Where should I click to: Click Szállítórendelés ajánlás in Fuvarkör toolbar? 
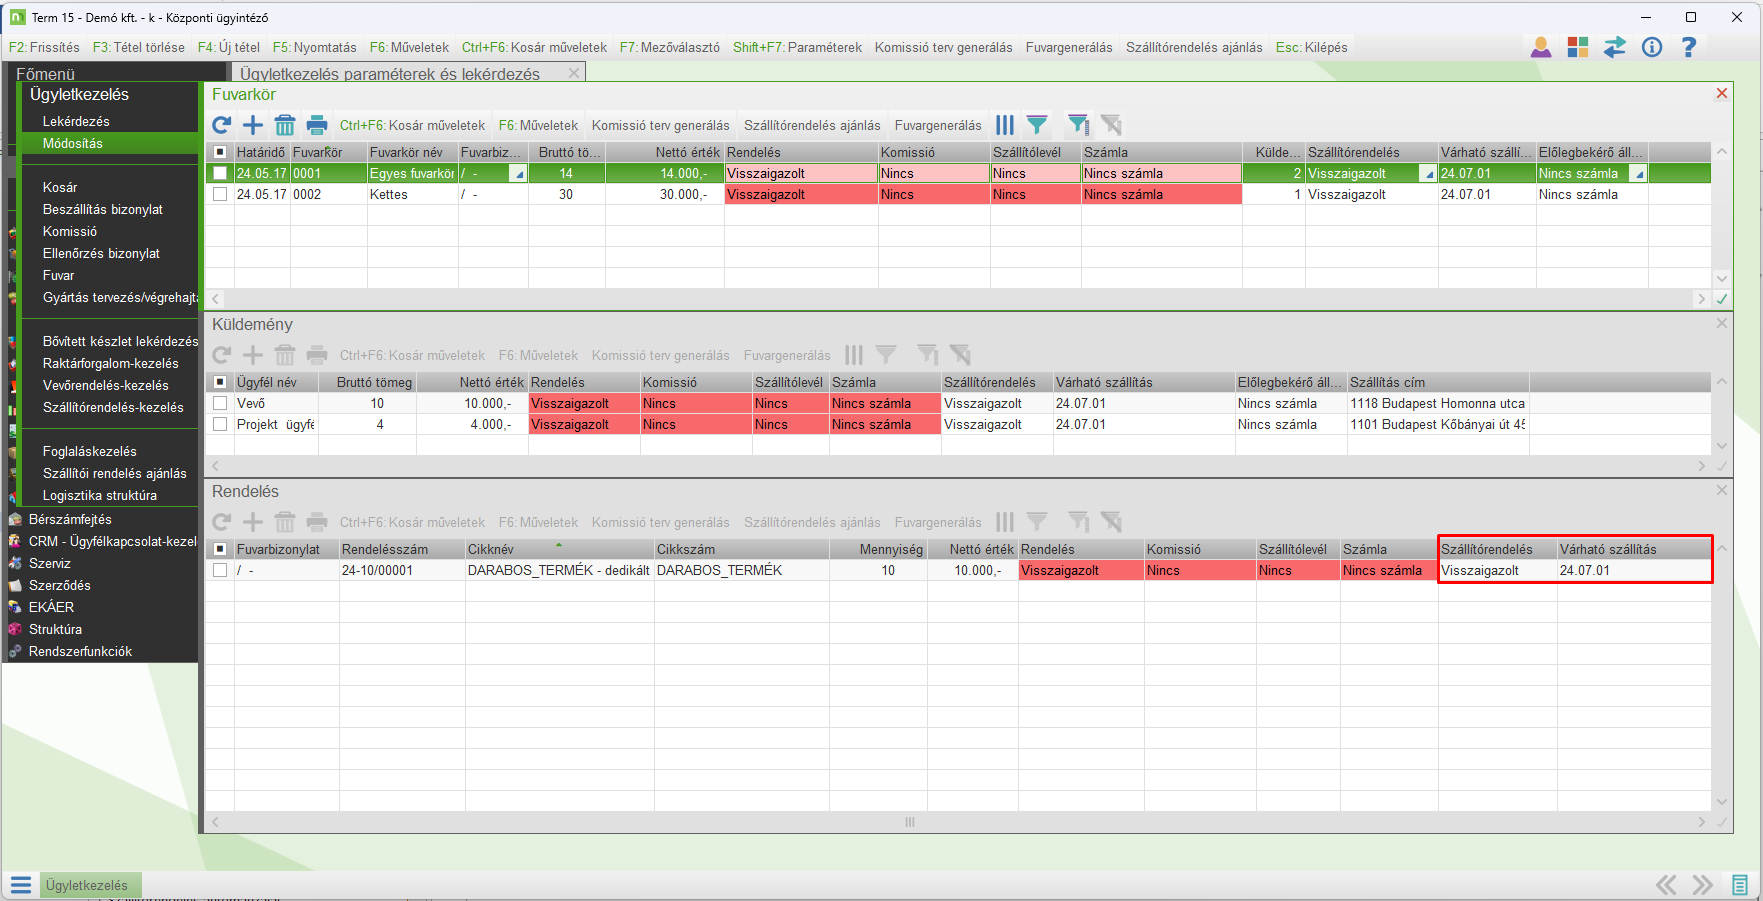click(x=812, y=125)
